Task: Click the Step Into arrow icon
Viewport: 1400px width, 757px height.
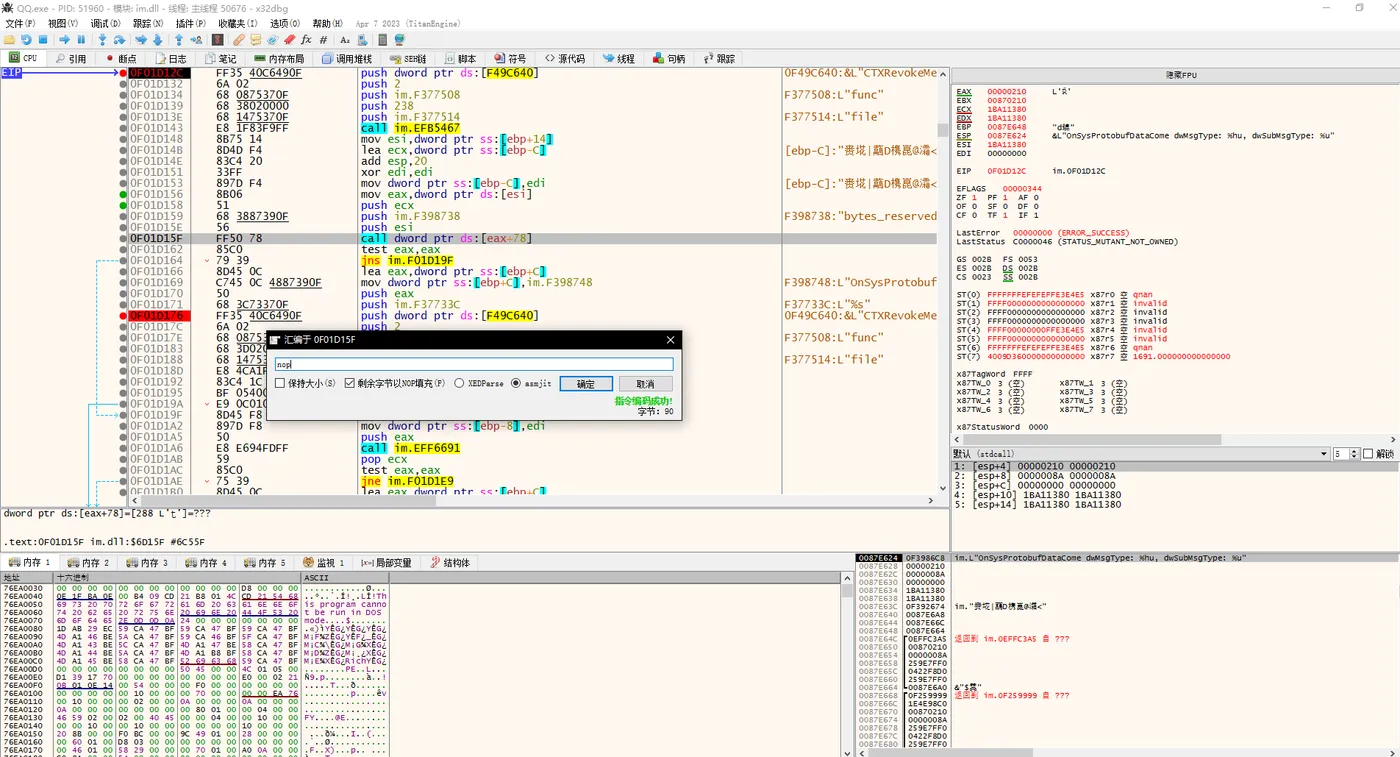Action: tap(102, 40)
